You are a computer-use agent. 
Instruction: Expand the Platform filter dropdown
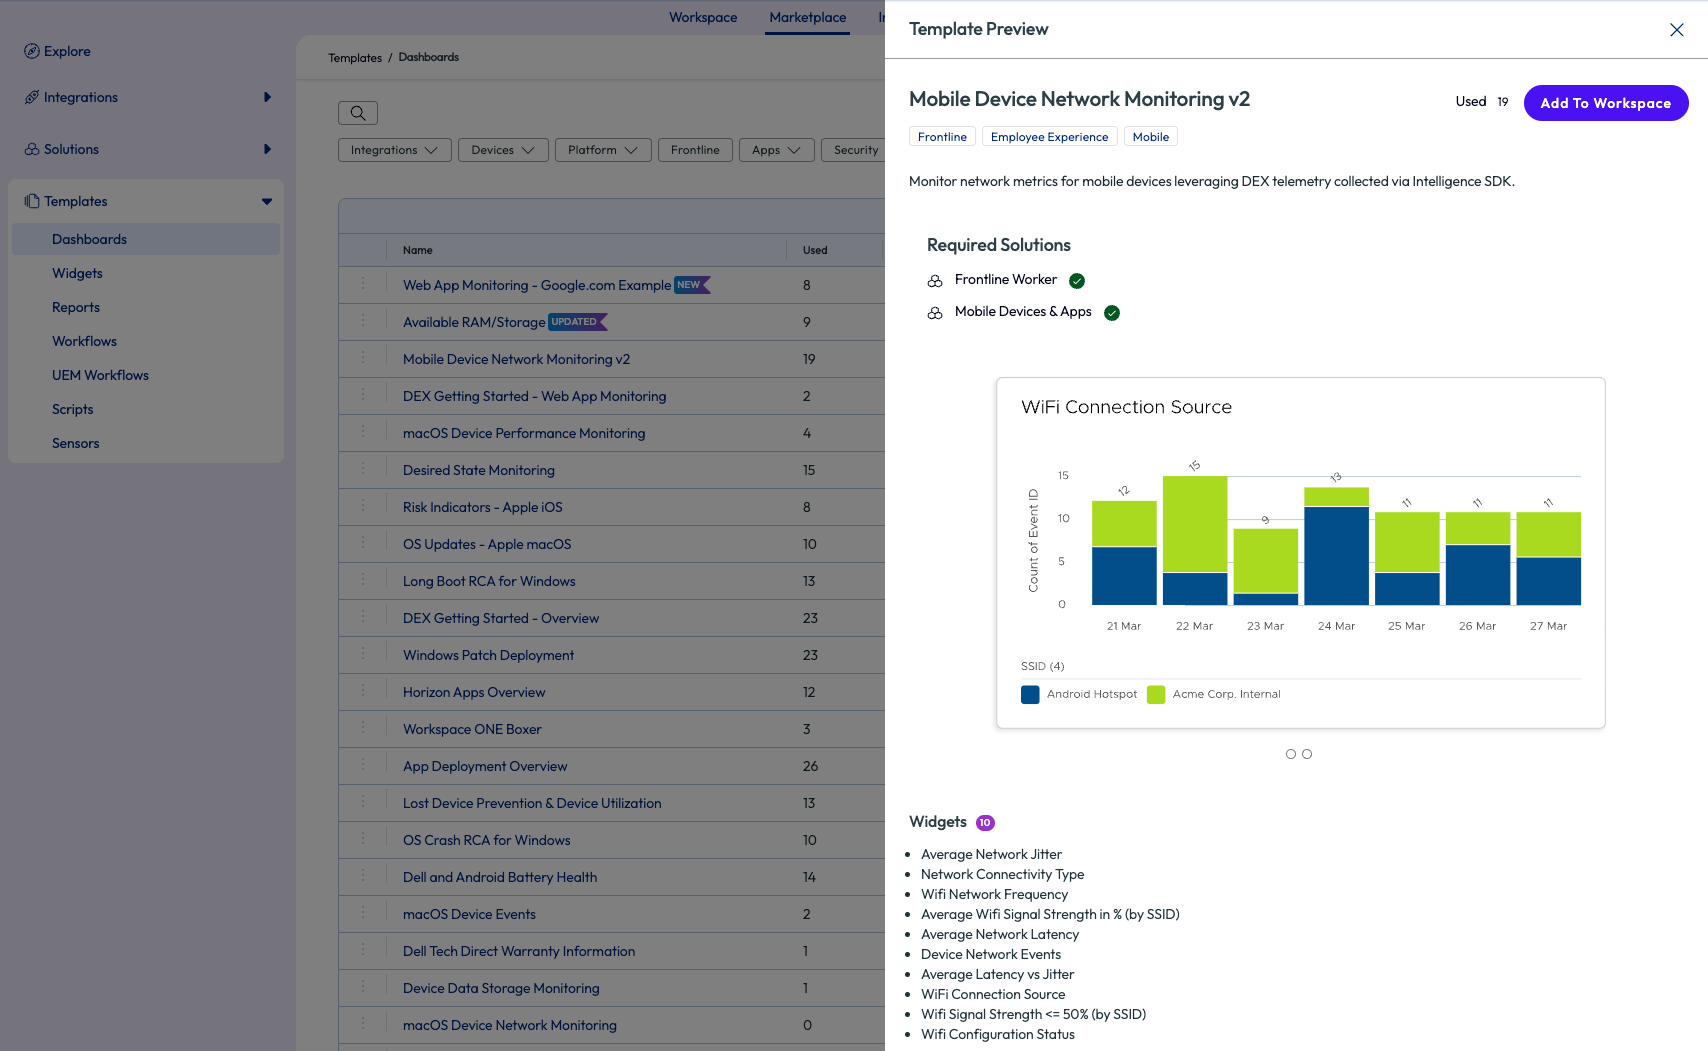tap(602, 150)
